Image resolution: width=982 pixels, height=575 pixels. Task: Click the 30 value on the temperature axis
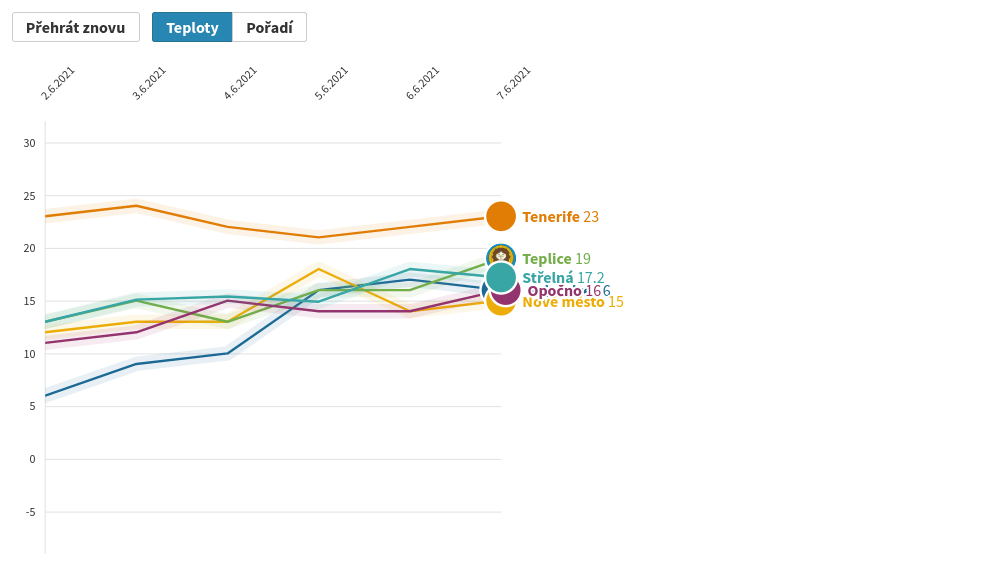(x=29, y=143)
